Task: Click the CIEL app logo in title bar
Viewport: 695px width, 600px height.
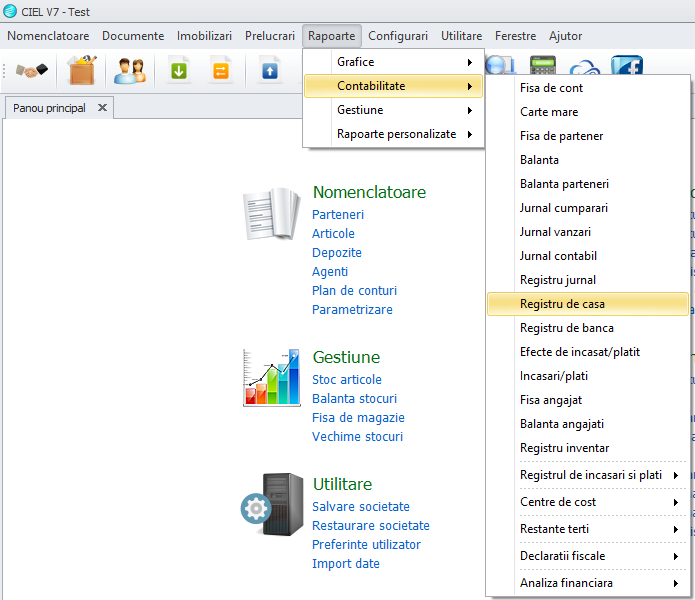Action: [10, 11]
